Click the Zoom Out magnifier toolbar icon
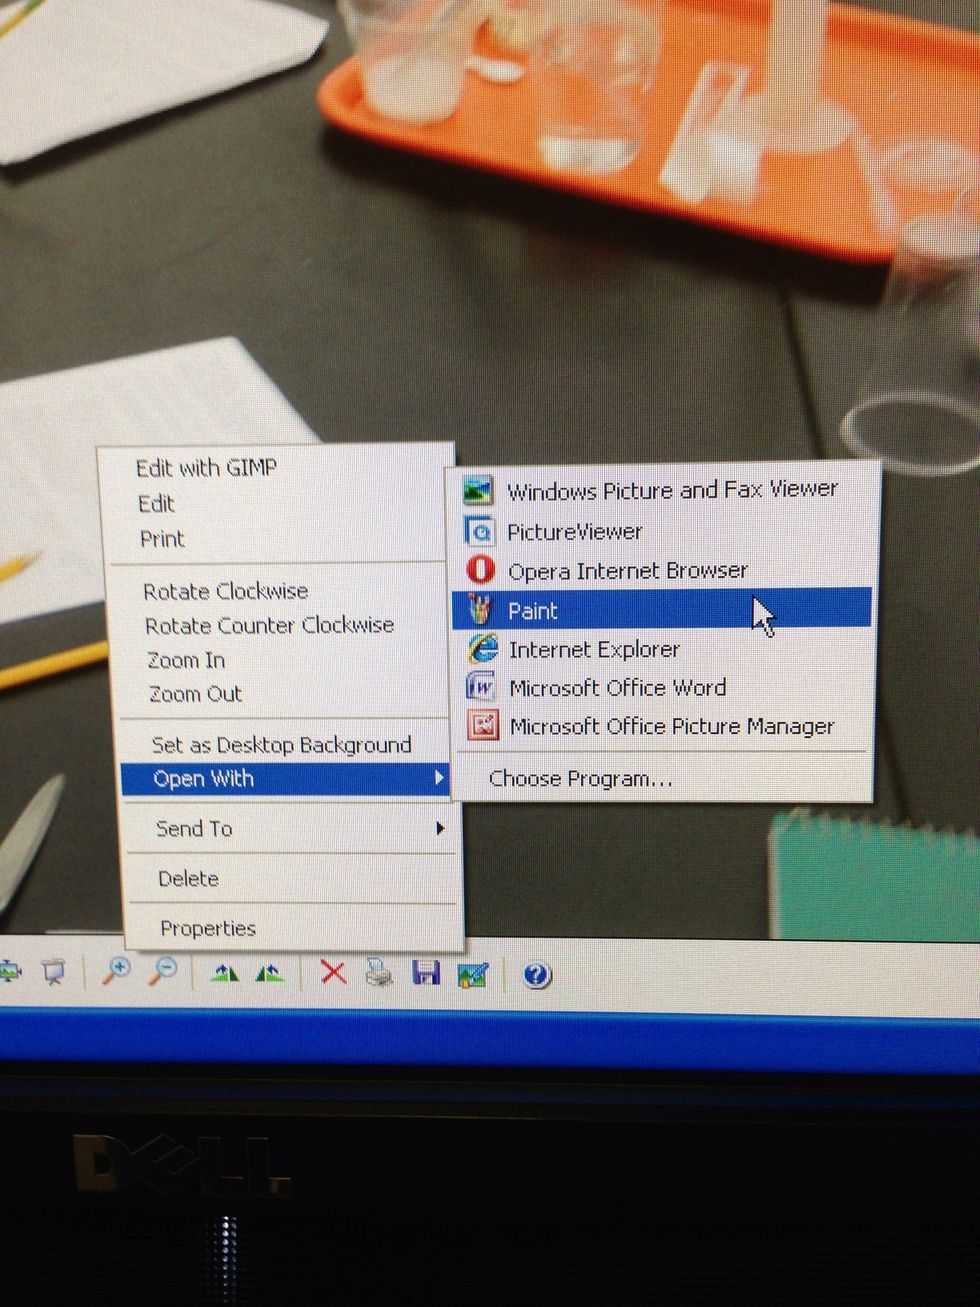This screenshot has width=980, height=1307. point(163,970)
